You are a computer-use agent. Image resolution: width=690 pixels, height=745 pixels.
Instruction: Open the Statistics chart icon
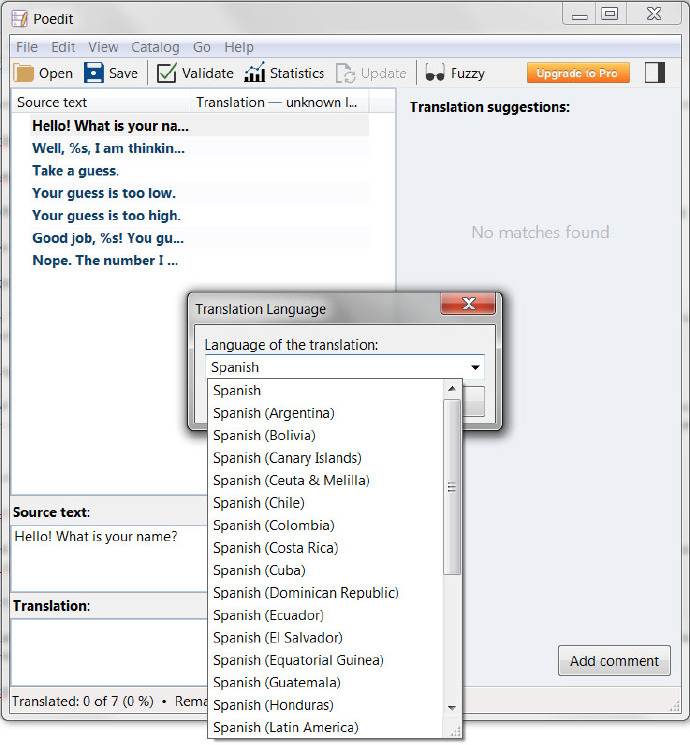pos(255,73)
